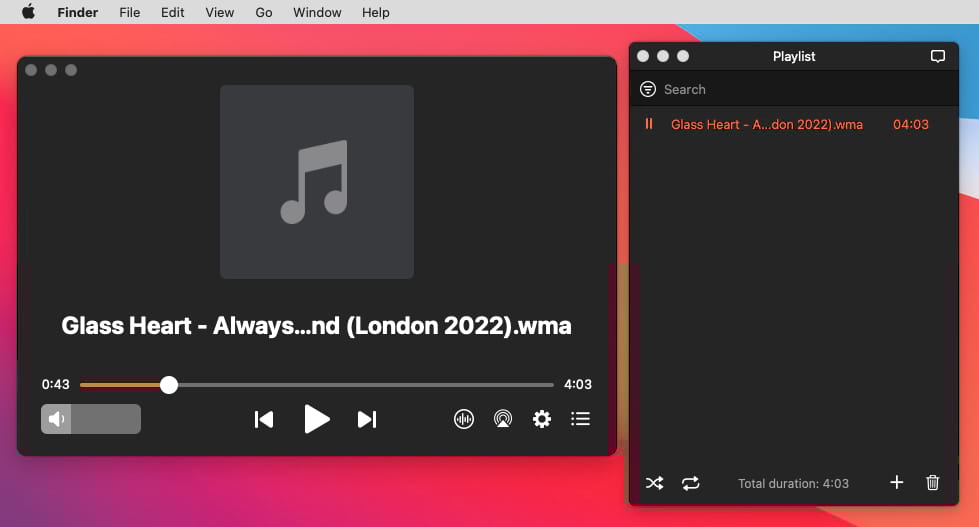Open the File menu
Screen dimensions: 979x527
coord(130,12)
